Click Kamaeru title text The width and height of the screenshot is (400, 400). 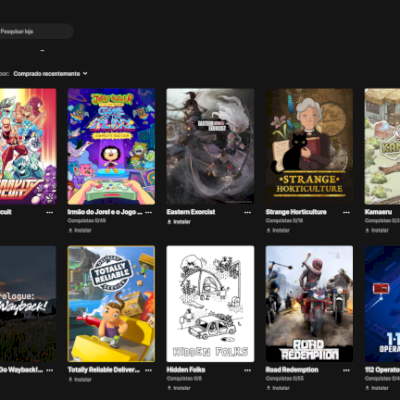point(378,212)
